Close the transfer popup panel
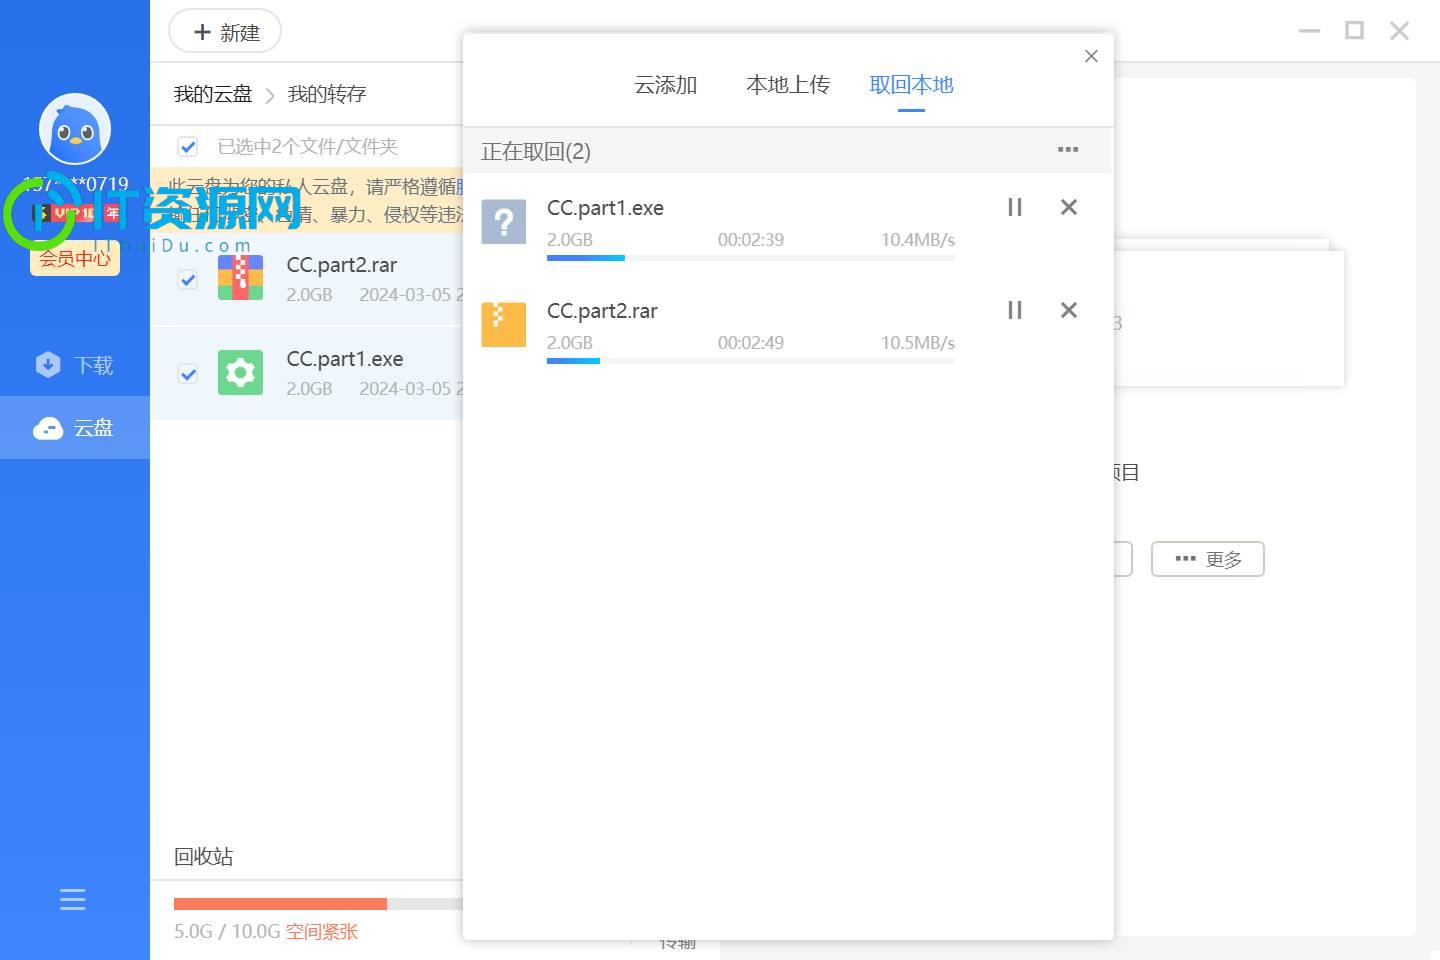This screenshot has height=960, width=1440. [1091, 56]
